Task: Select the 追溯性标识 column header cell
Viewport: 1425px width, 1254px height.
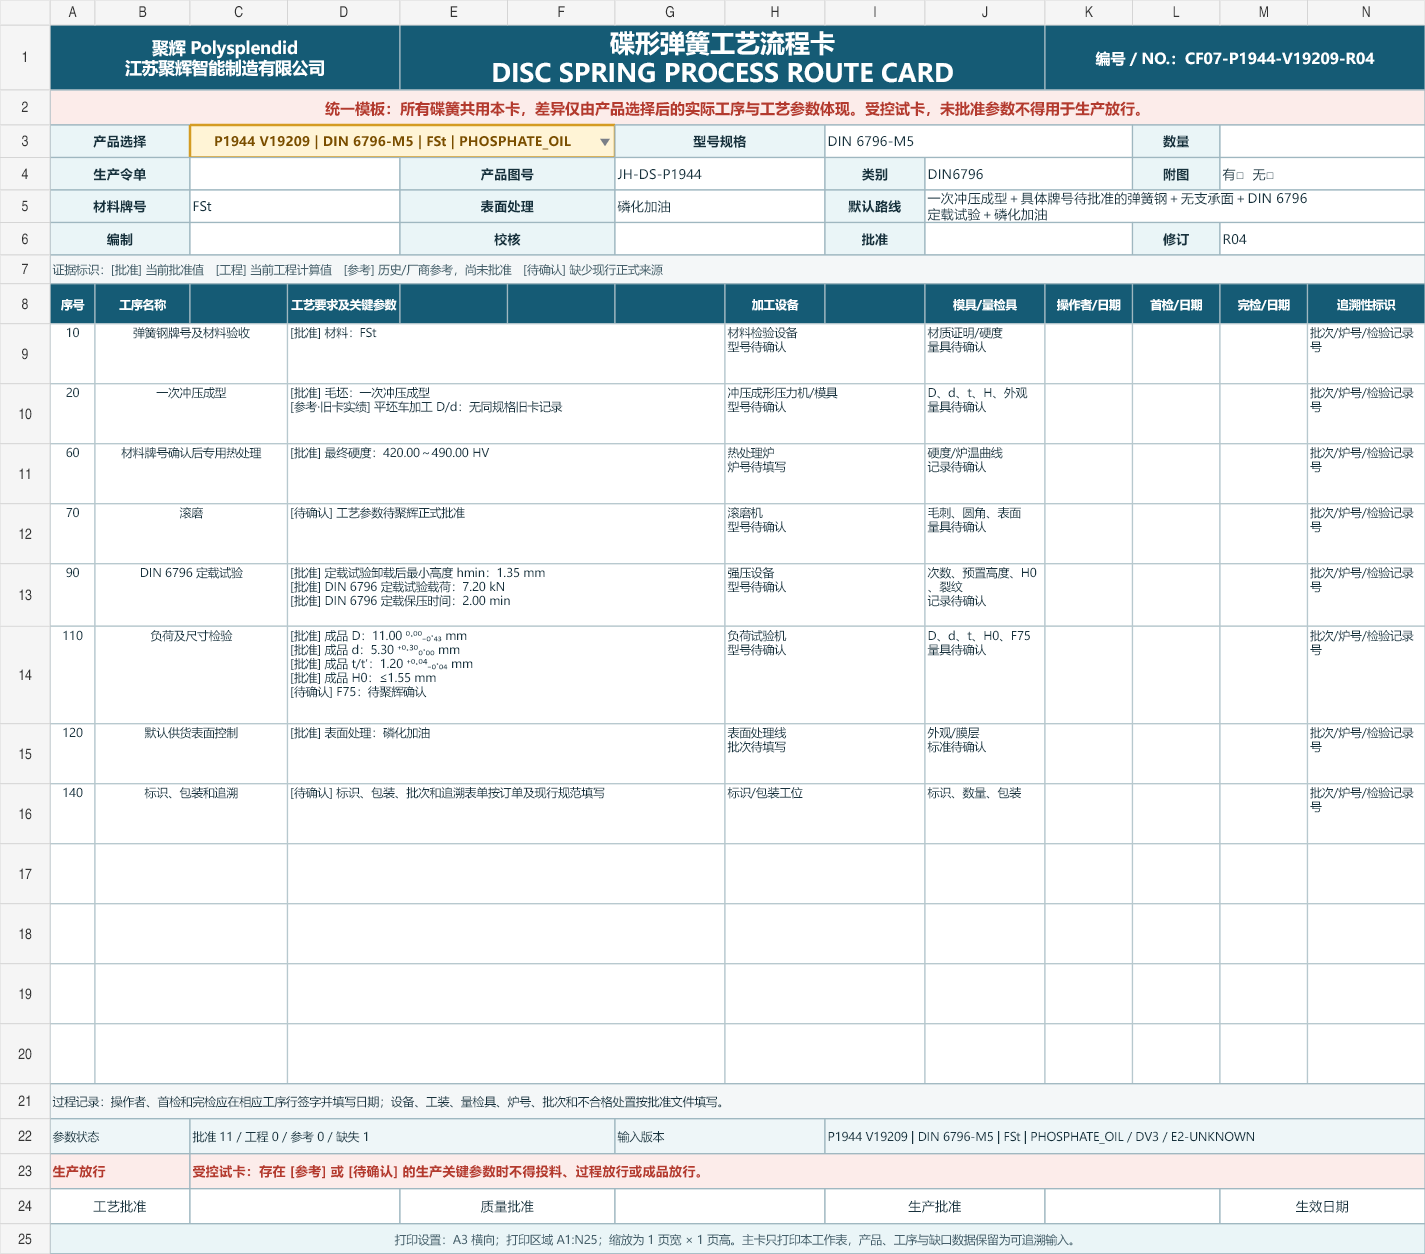Action: 1366,304
